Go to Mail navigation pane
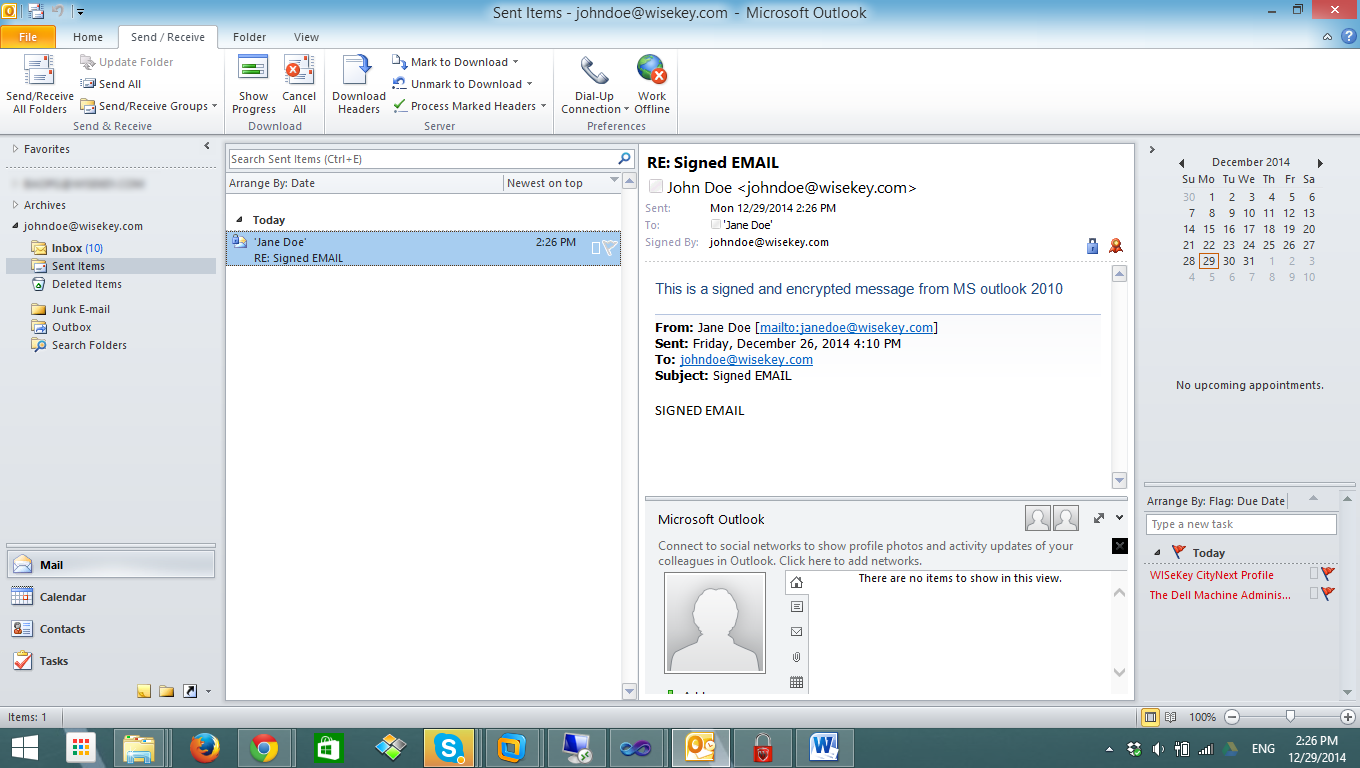Image resolution: width=1360 pixels, height=768 pixels. click(x=111, y=565)
